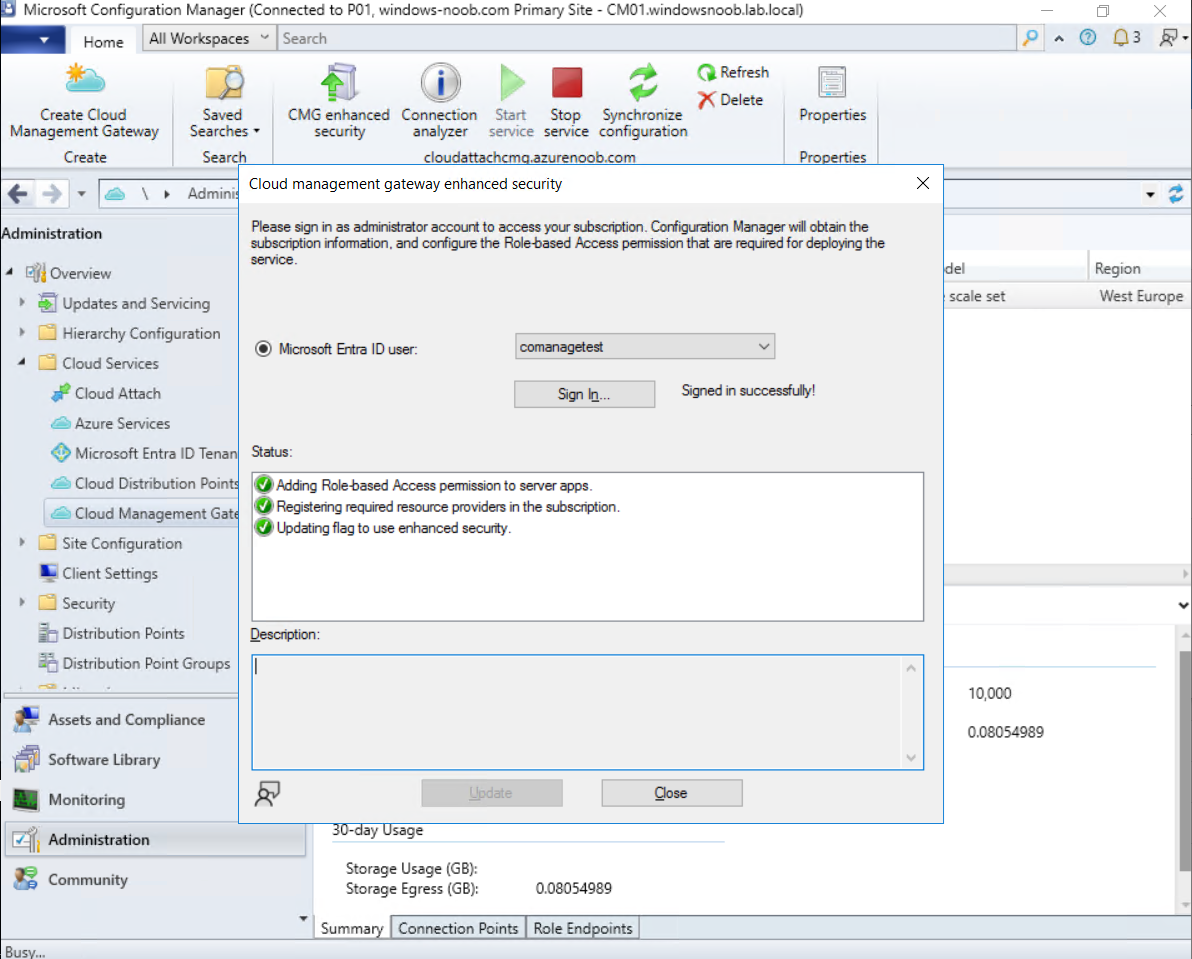
Task: Open Saved Searches in ribbon
Action: [224, 103]
